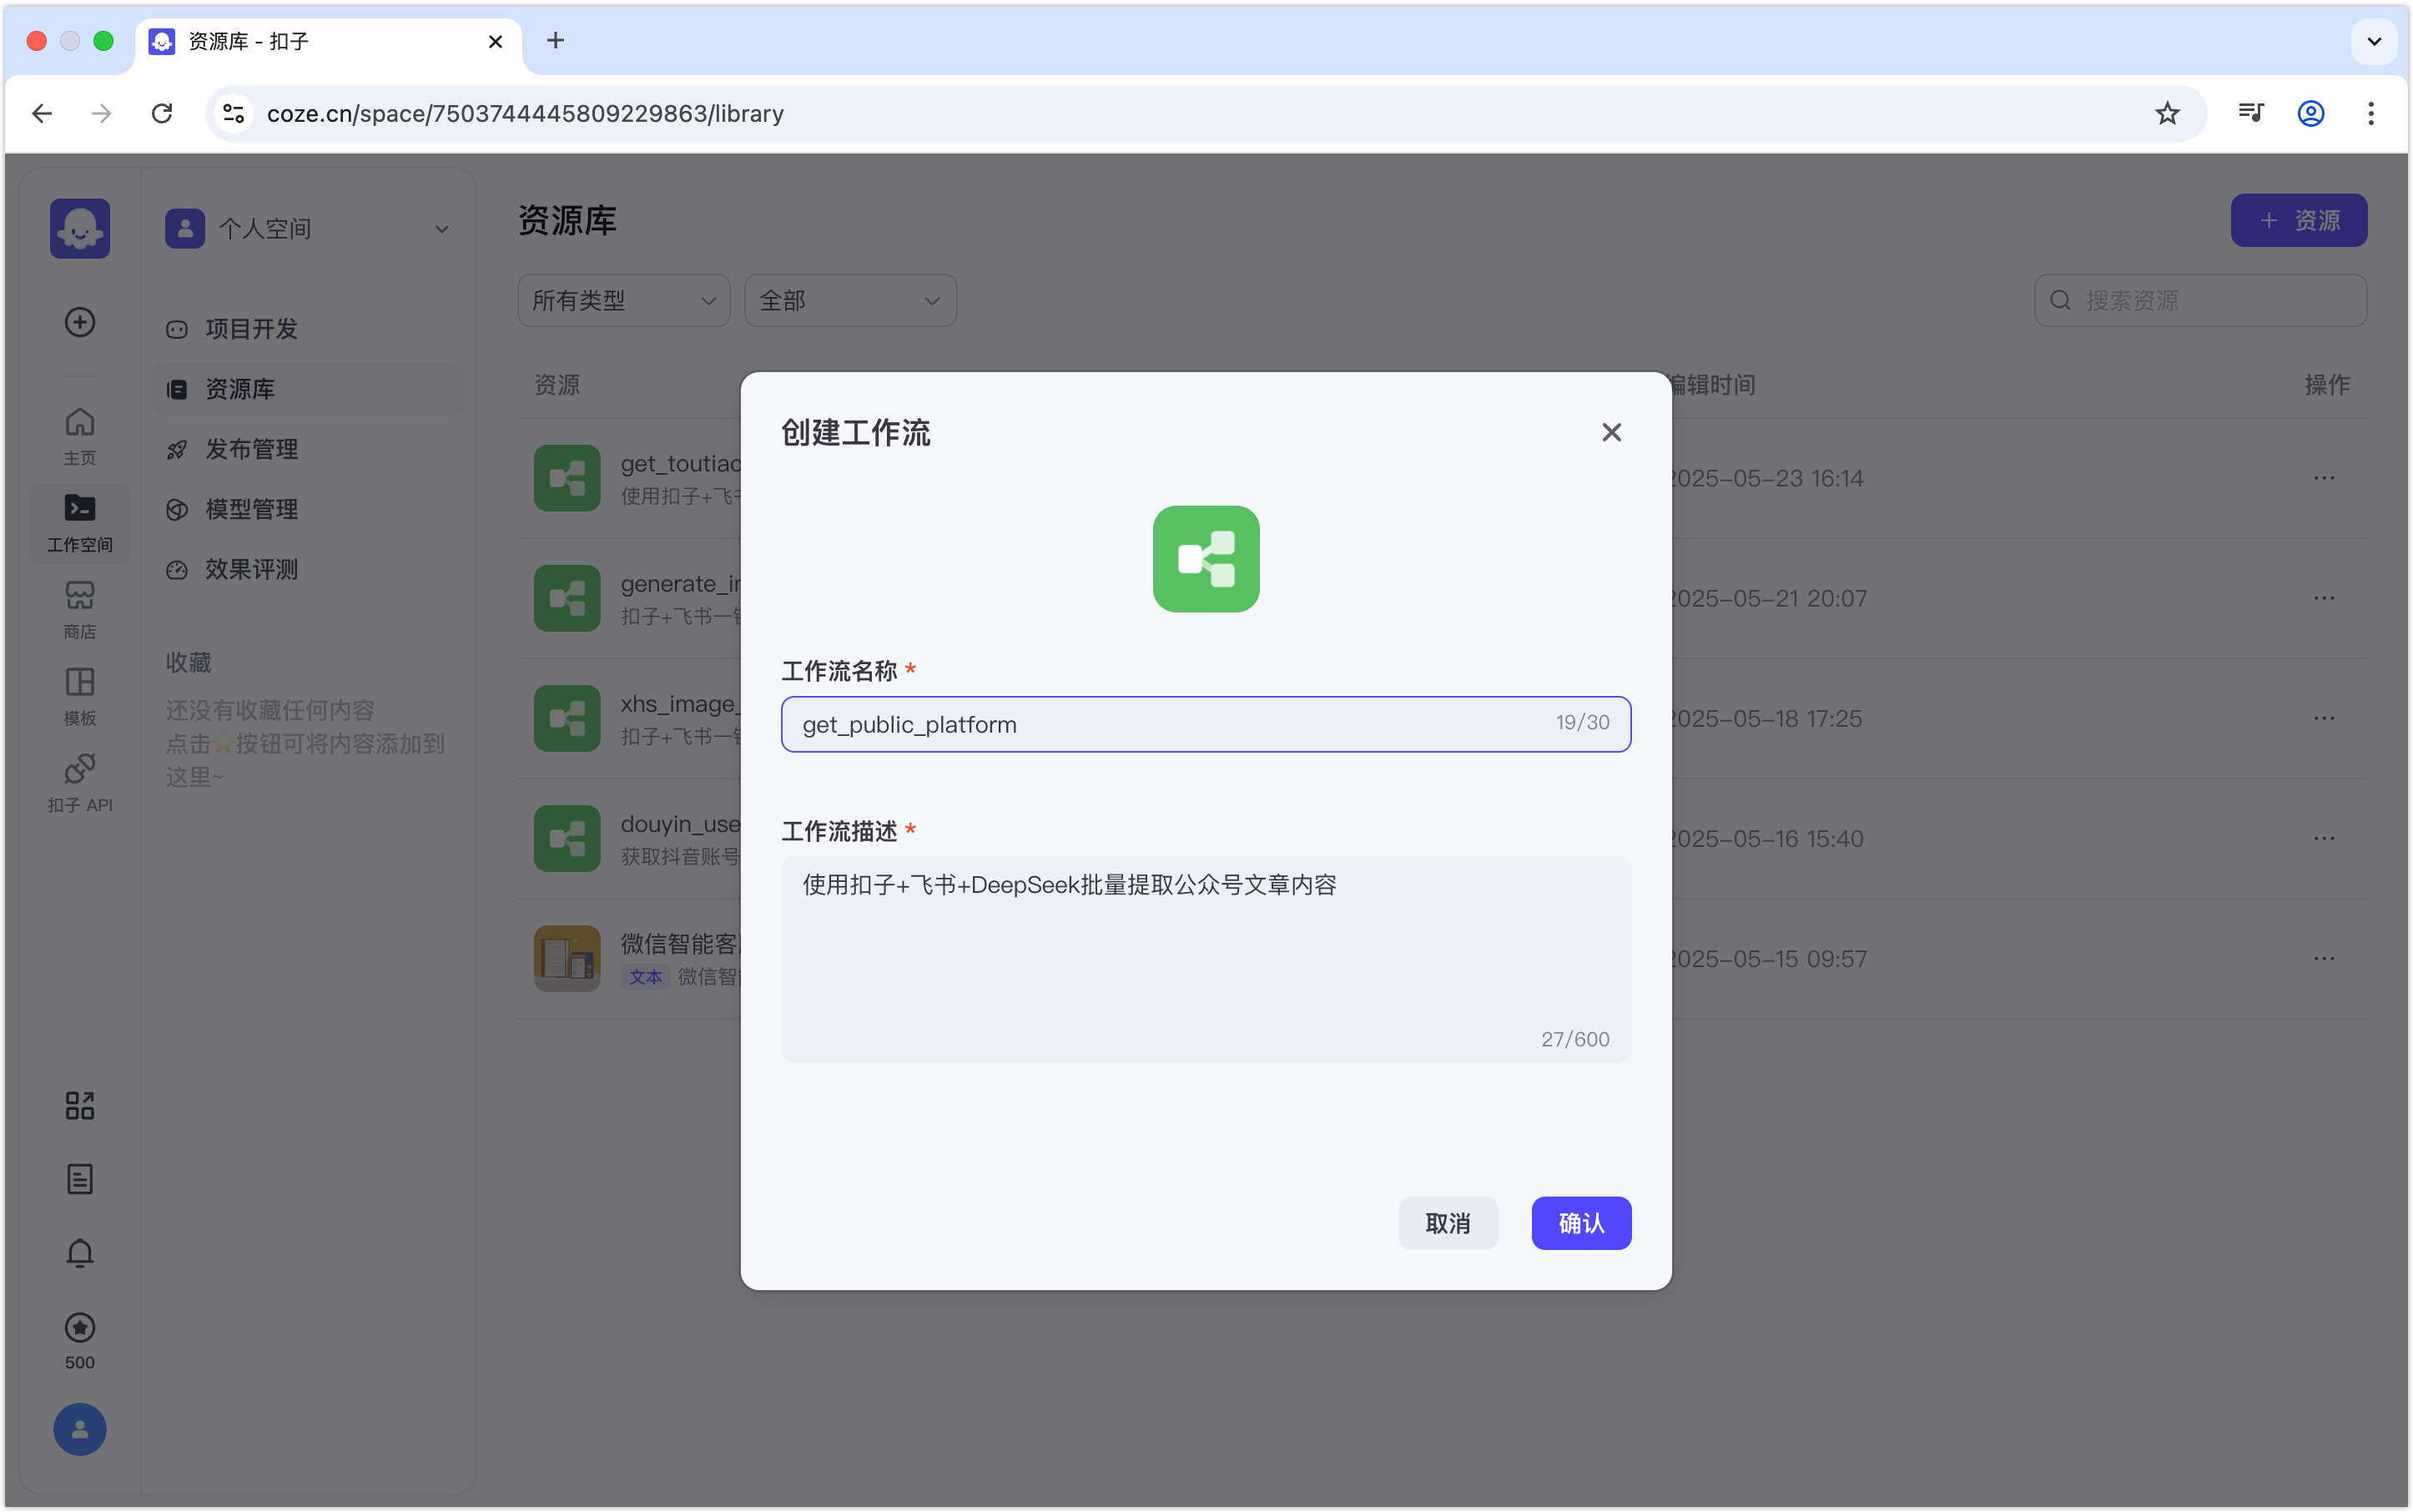Click 取消 to cancel dialog

pos(1447,1222)
